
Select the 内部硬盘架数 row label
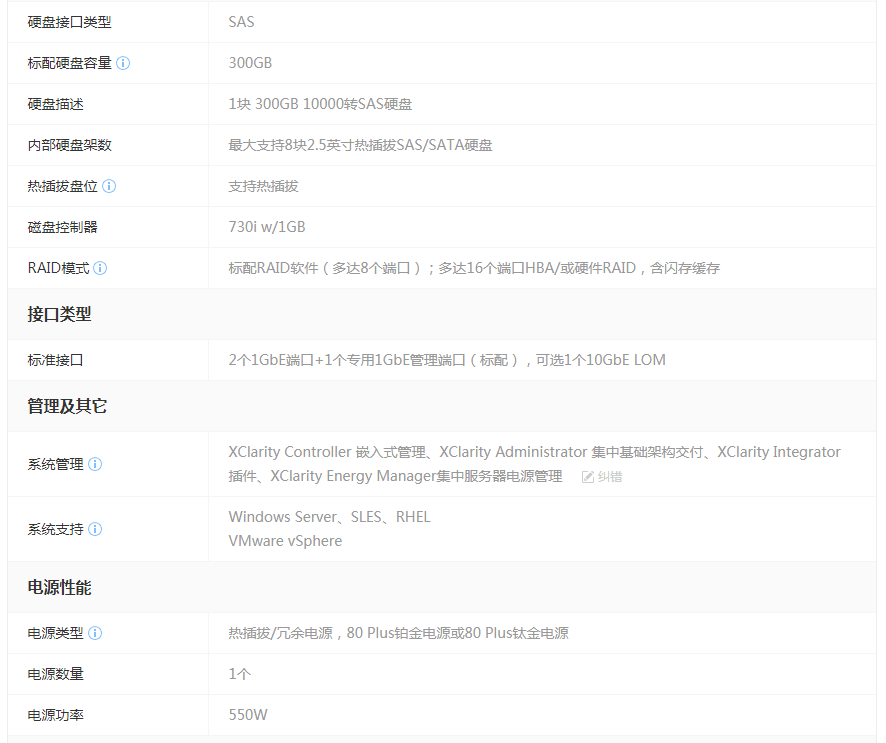pyautogui.click(x=70, y=145)
